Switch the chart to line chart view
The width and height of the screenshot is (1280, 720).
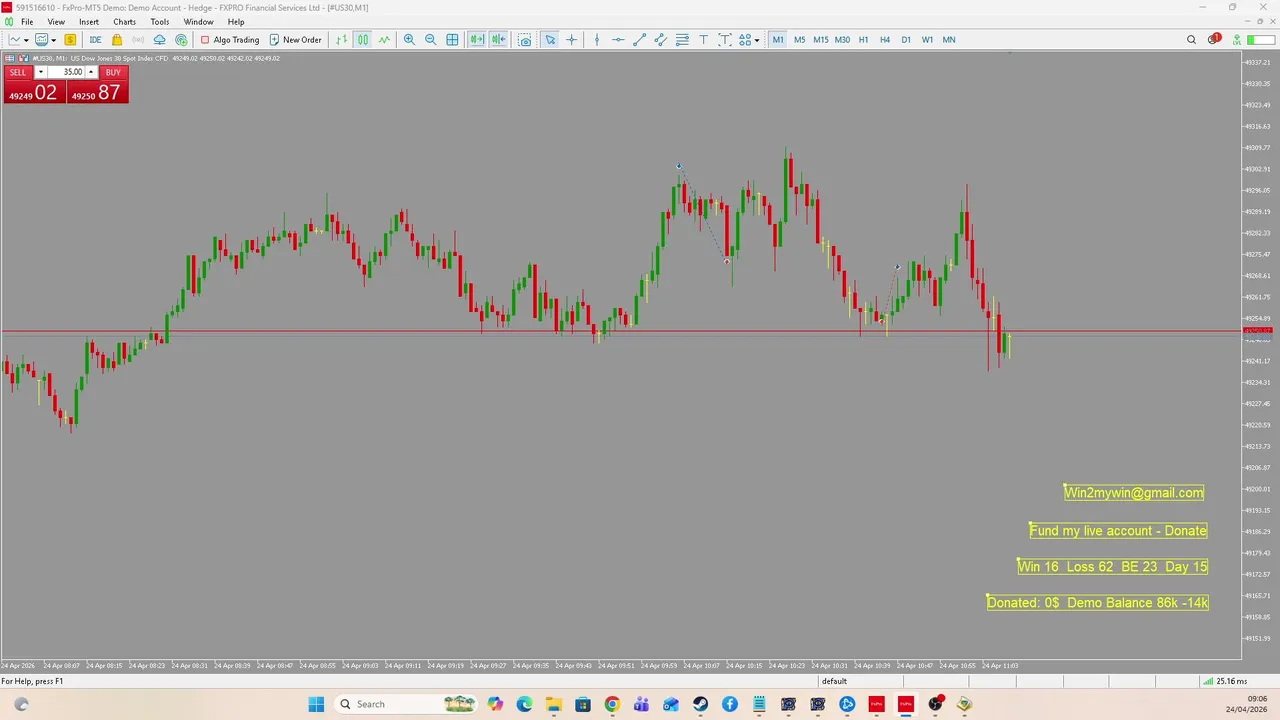[384, 40]
